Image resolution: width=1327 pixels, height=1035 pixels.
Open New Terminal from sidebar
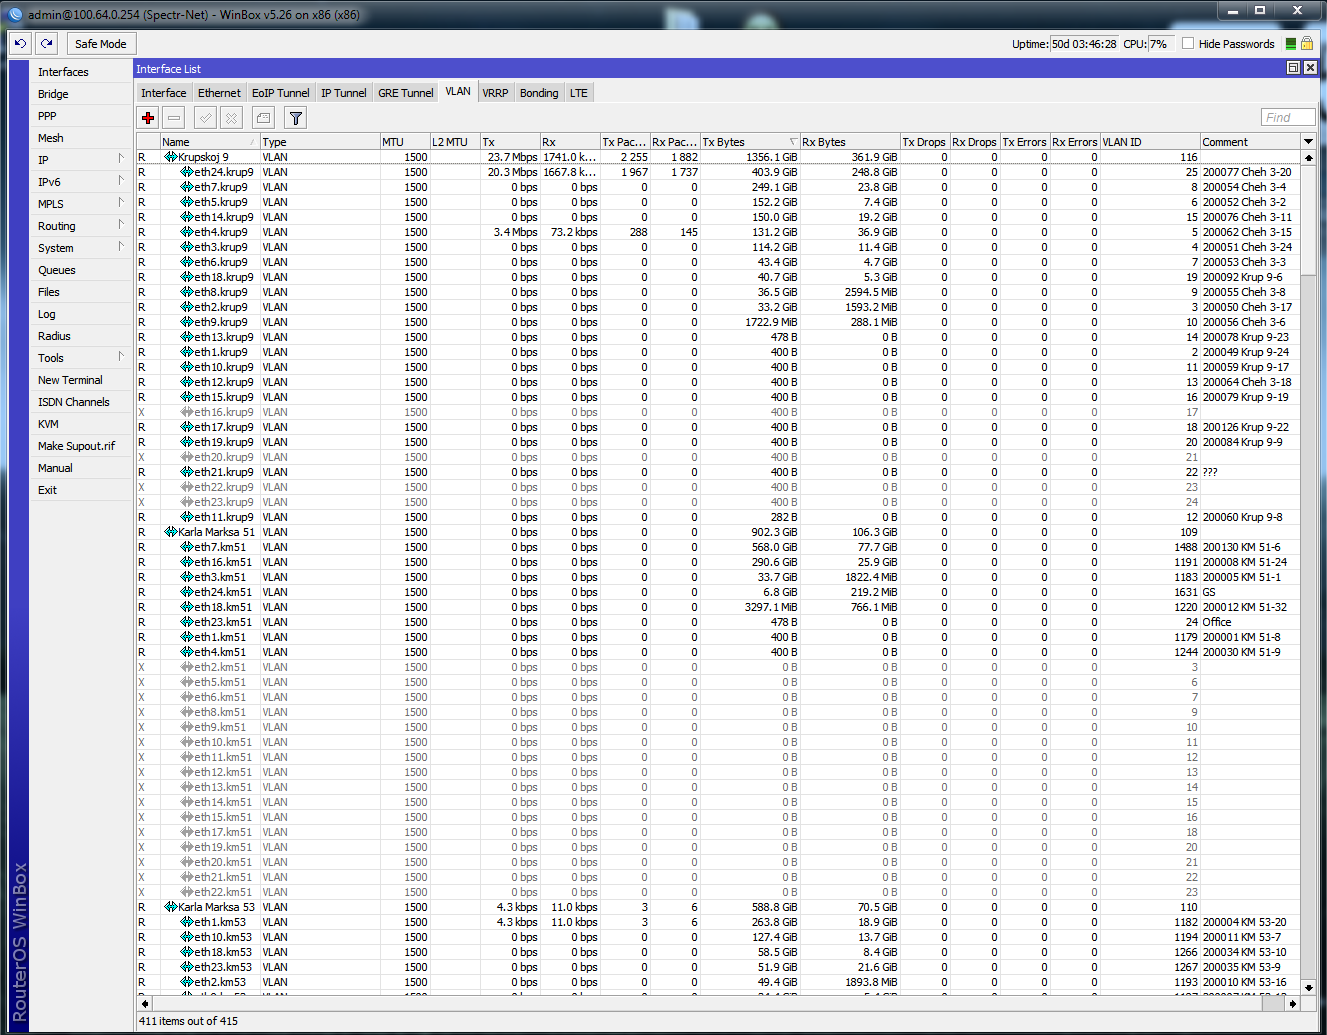tap(70, 380)
